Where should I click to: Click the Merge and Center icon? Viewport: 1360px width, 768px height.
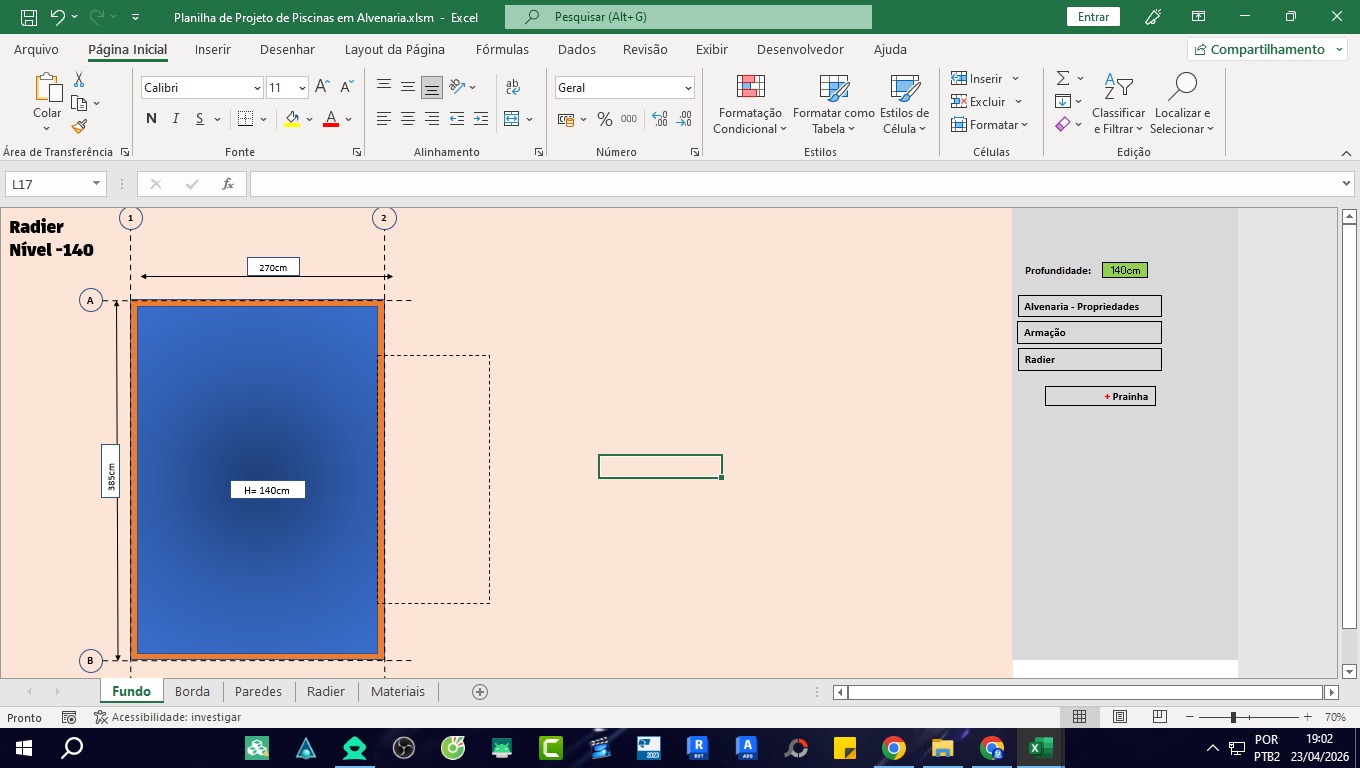512,119
